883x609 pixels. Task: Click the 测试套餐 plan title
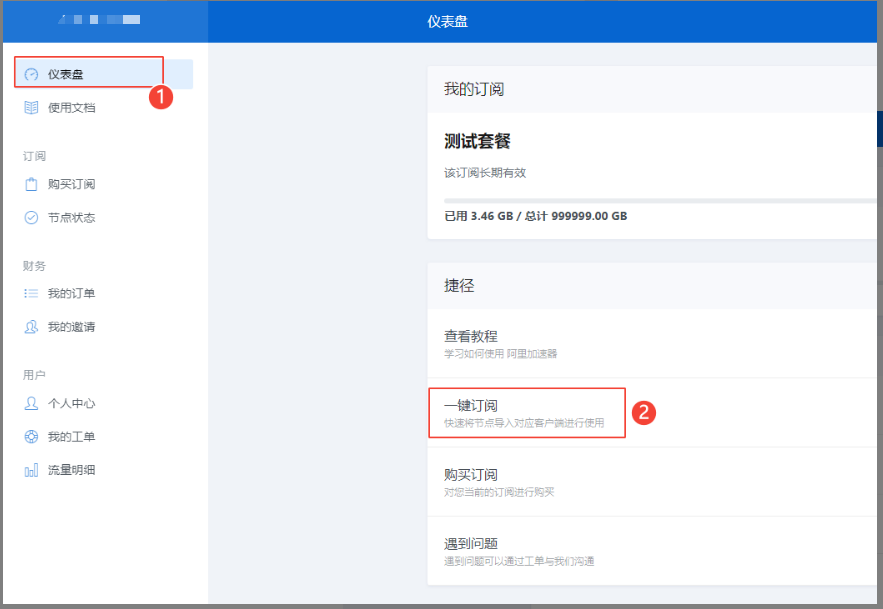tap(478, 141)
